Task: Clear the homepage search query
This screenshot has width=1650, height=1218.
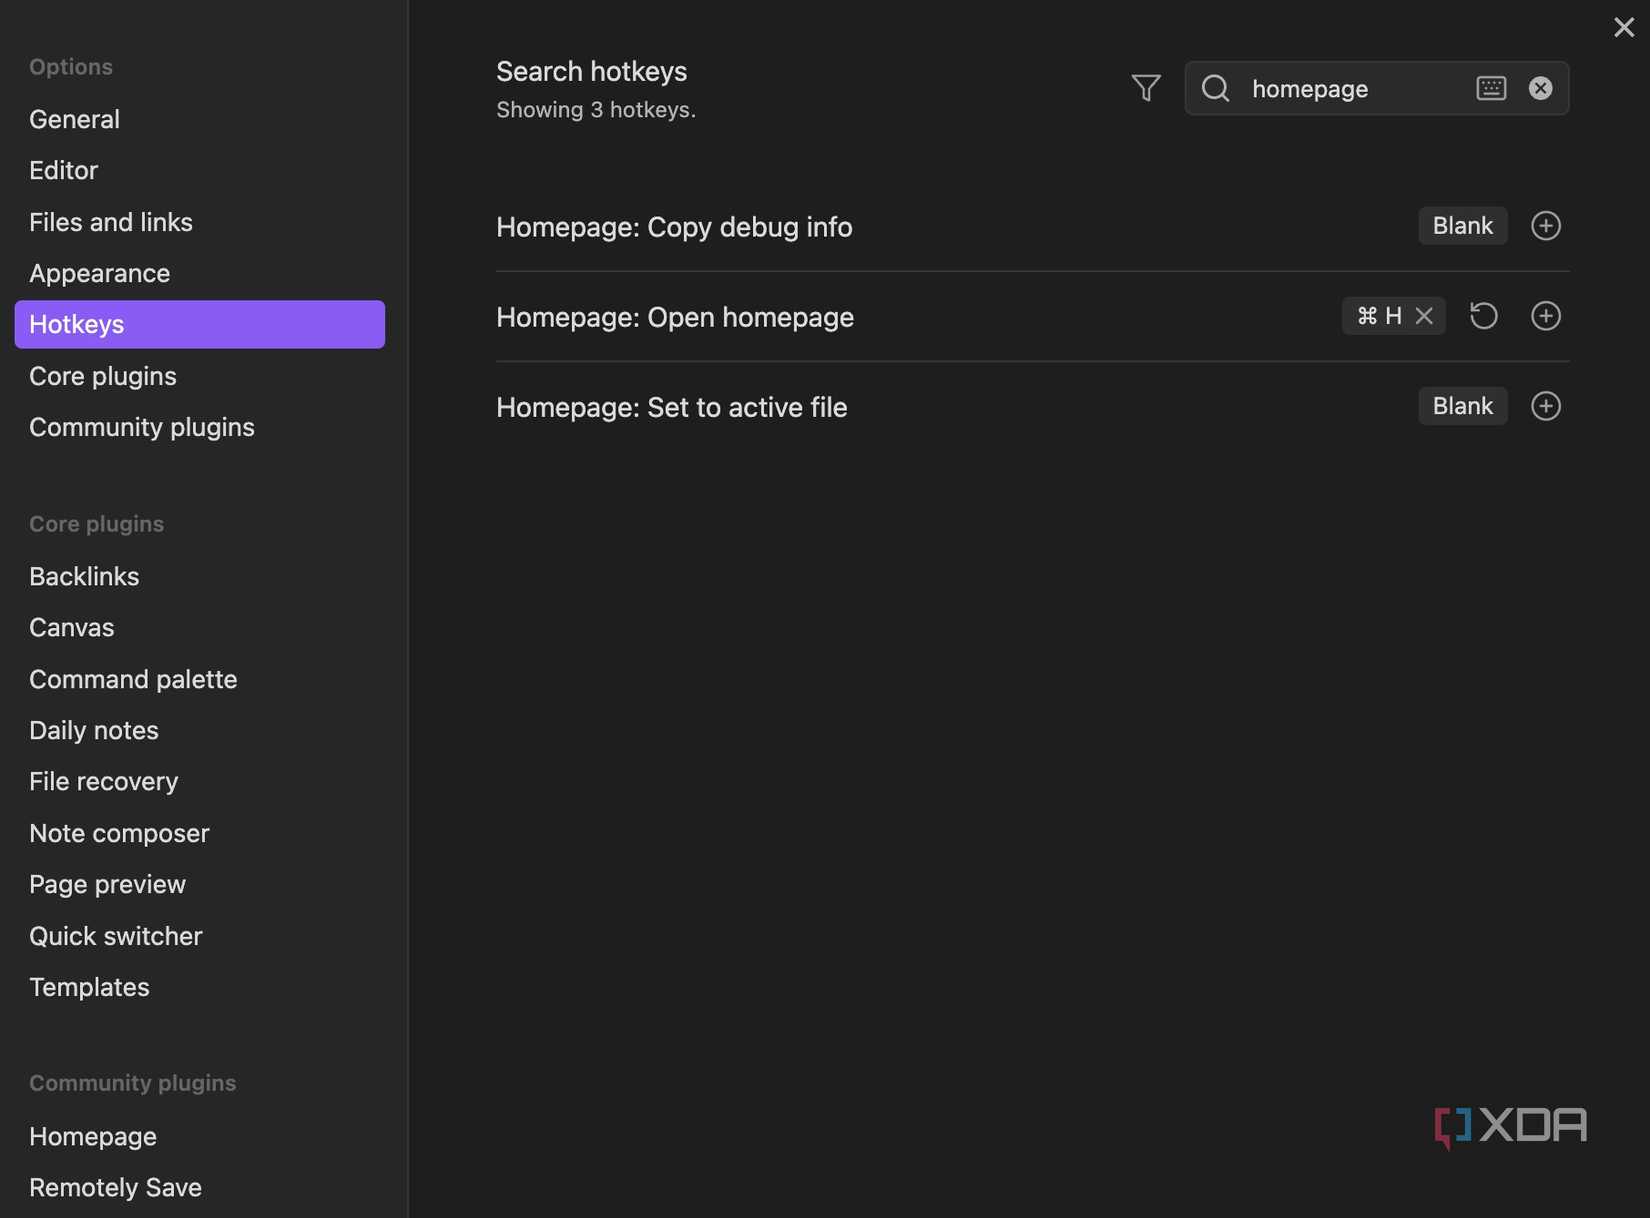Action: [x=1540, y=88]
